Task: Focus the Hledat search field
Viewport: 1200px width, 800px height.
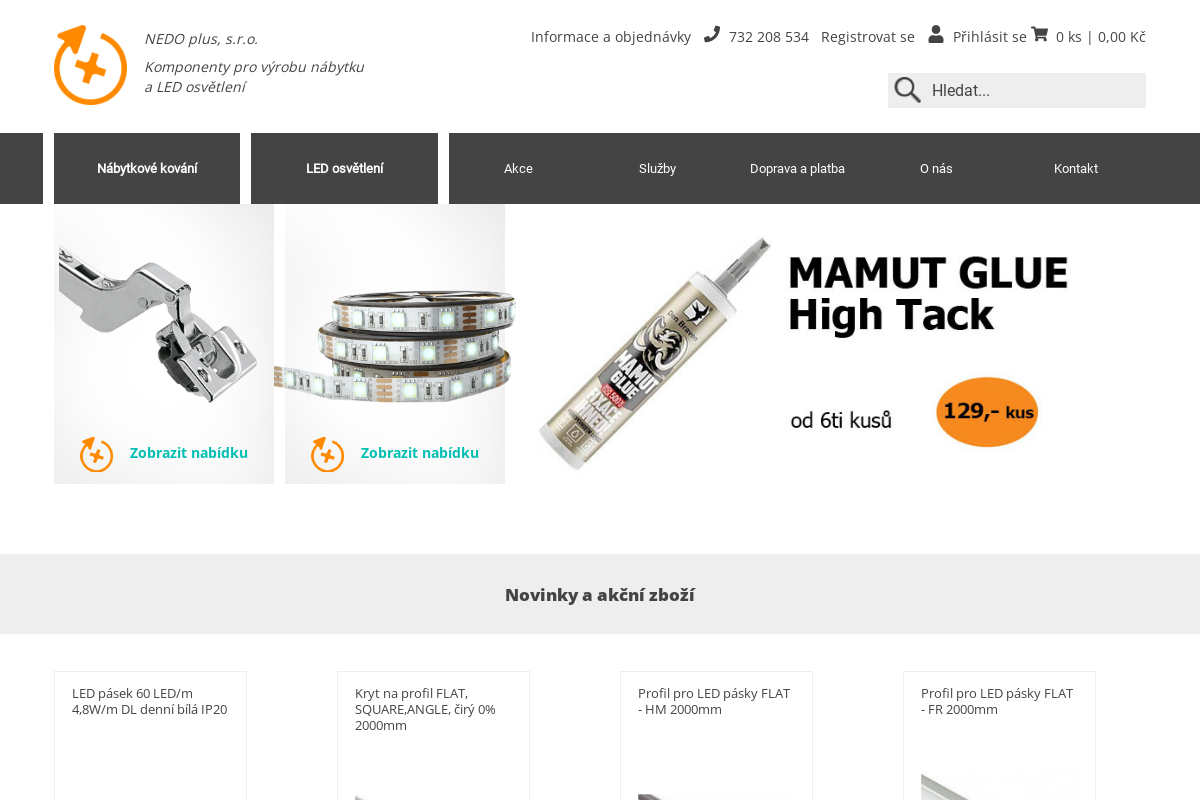Action: [1035, 90]
